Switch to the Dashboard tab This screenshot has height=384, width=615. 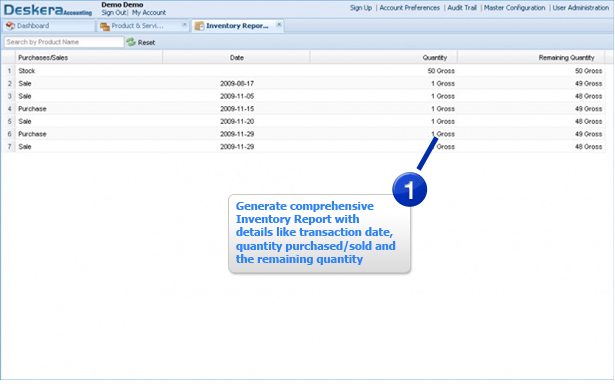pyautogui.click(x=33, y=26)
